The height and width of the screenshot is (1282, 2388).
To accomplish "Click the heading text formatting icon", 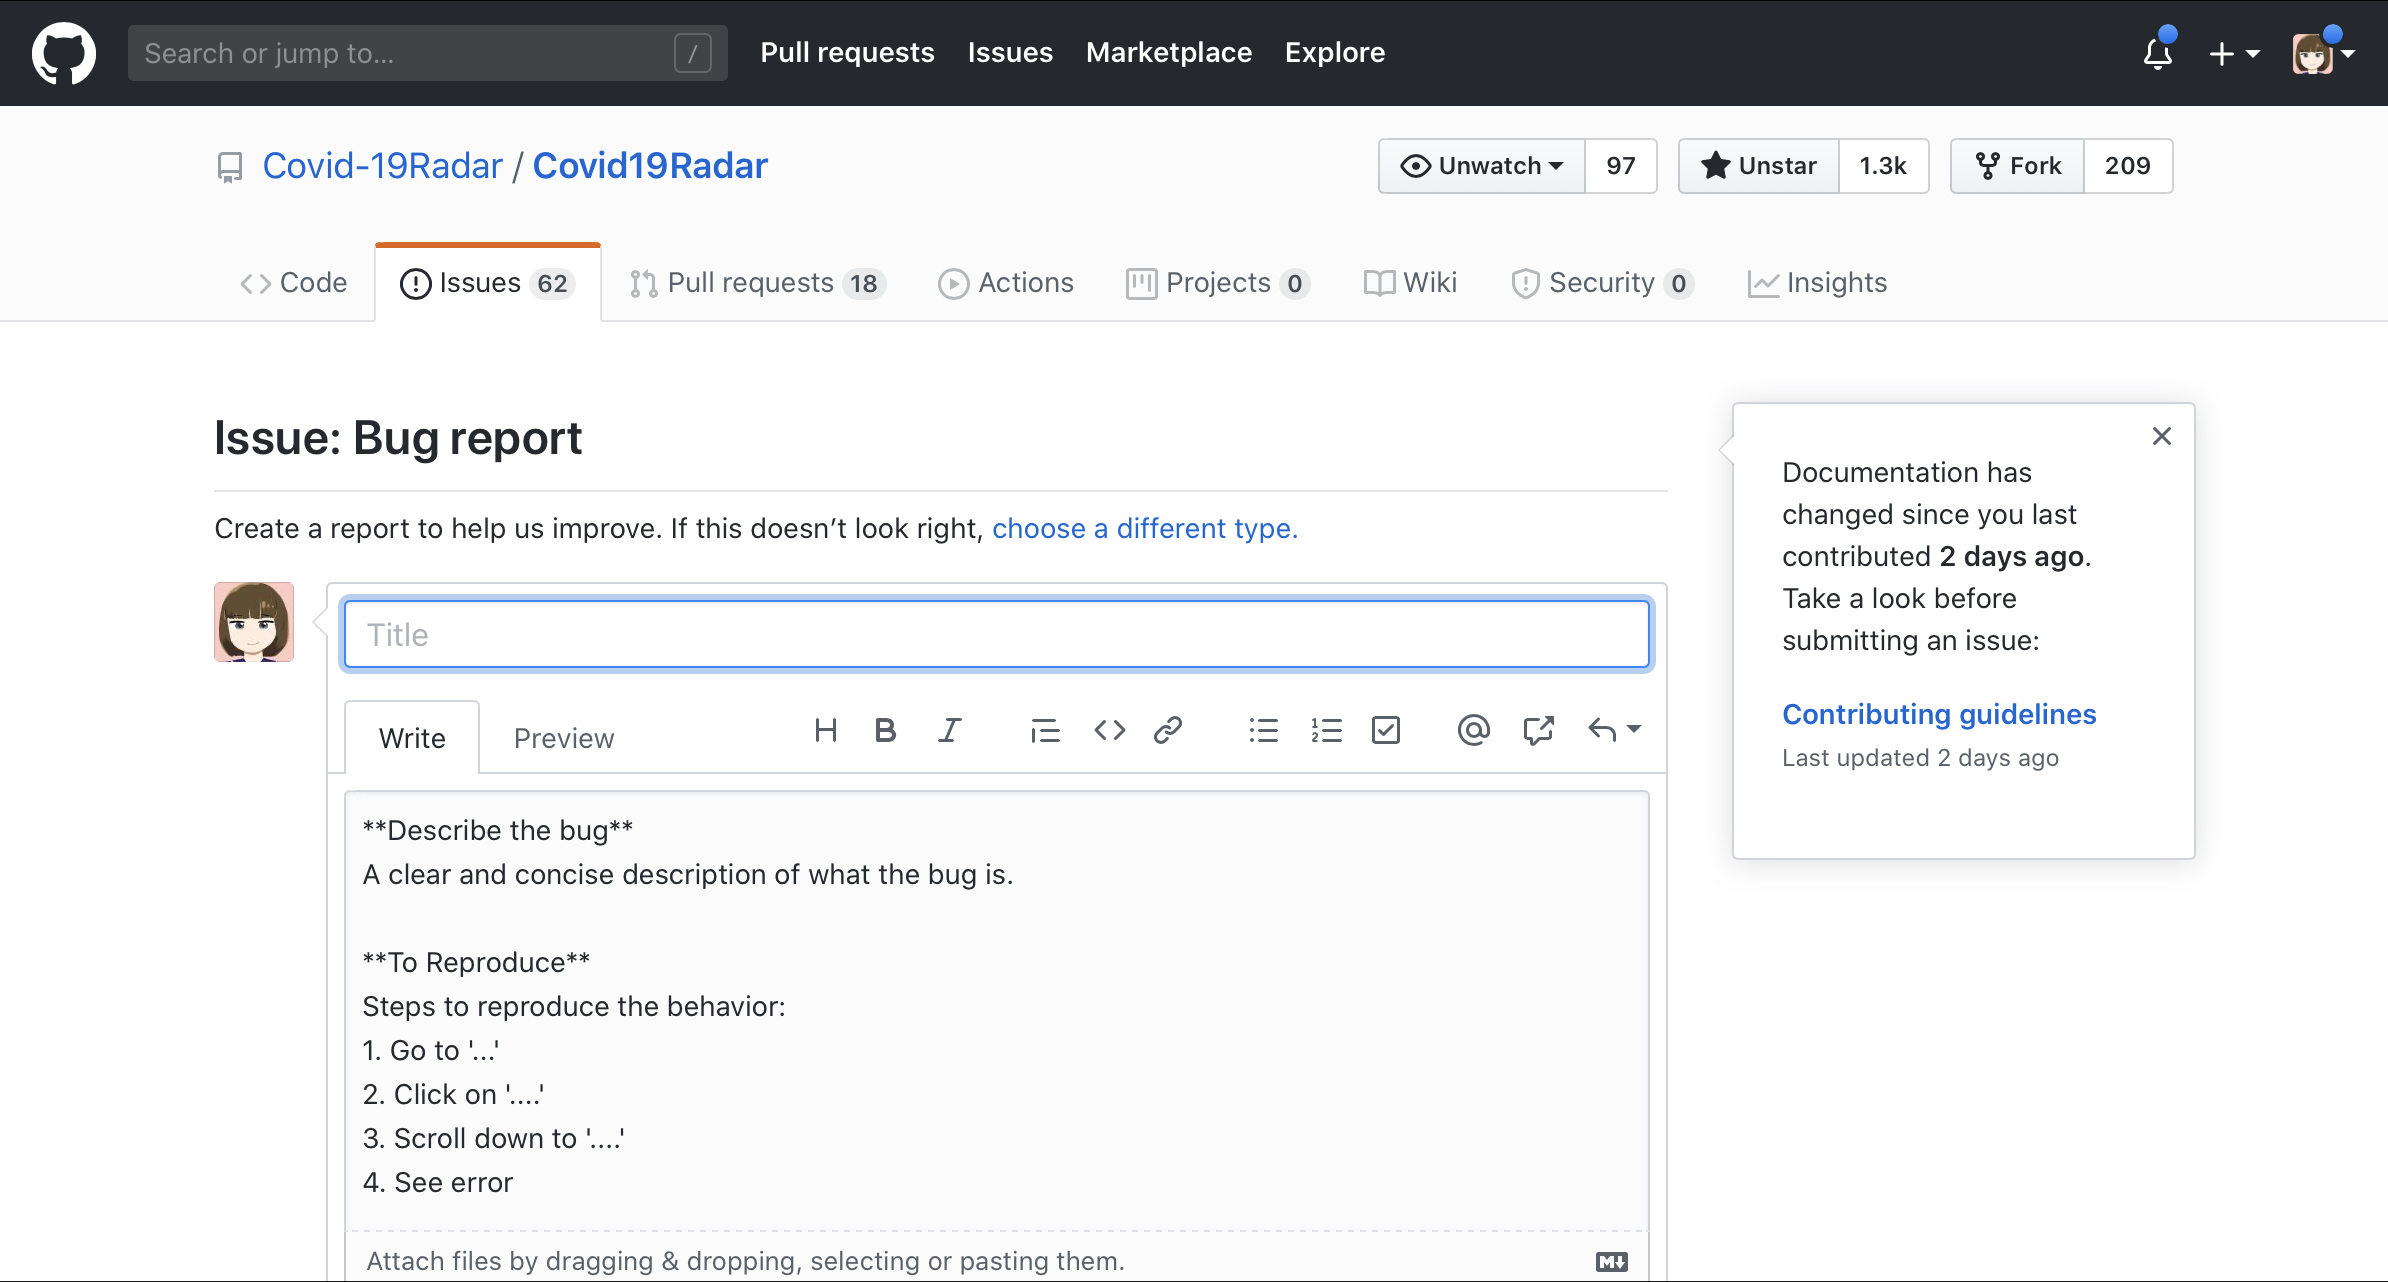I will 825,731.
